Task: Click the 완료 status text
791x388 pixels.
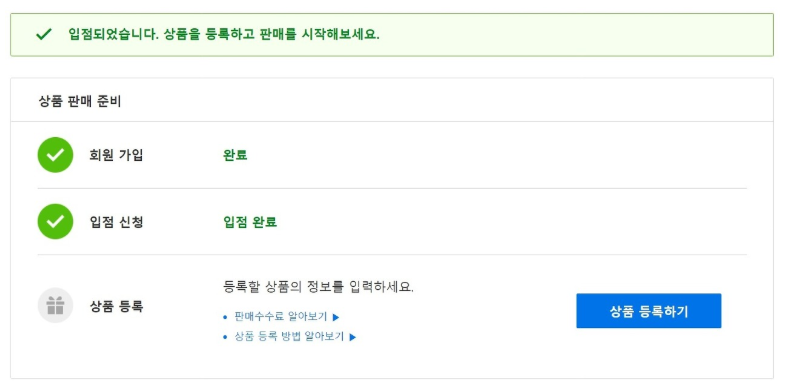Action: click(x=235, y=155)
